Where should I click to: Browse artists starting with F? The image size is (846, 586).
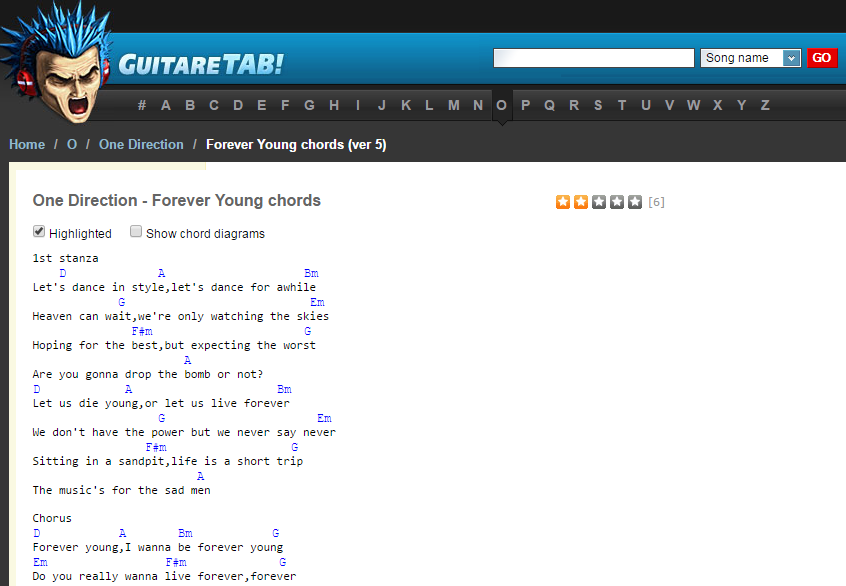click(285, 105)
